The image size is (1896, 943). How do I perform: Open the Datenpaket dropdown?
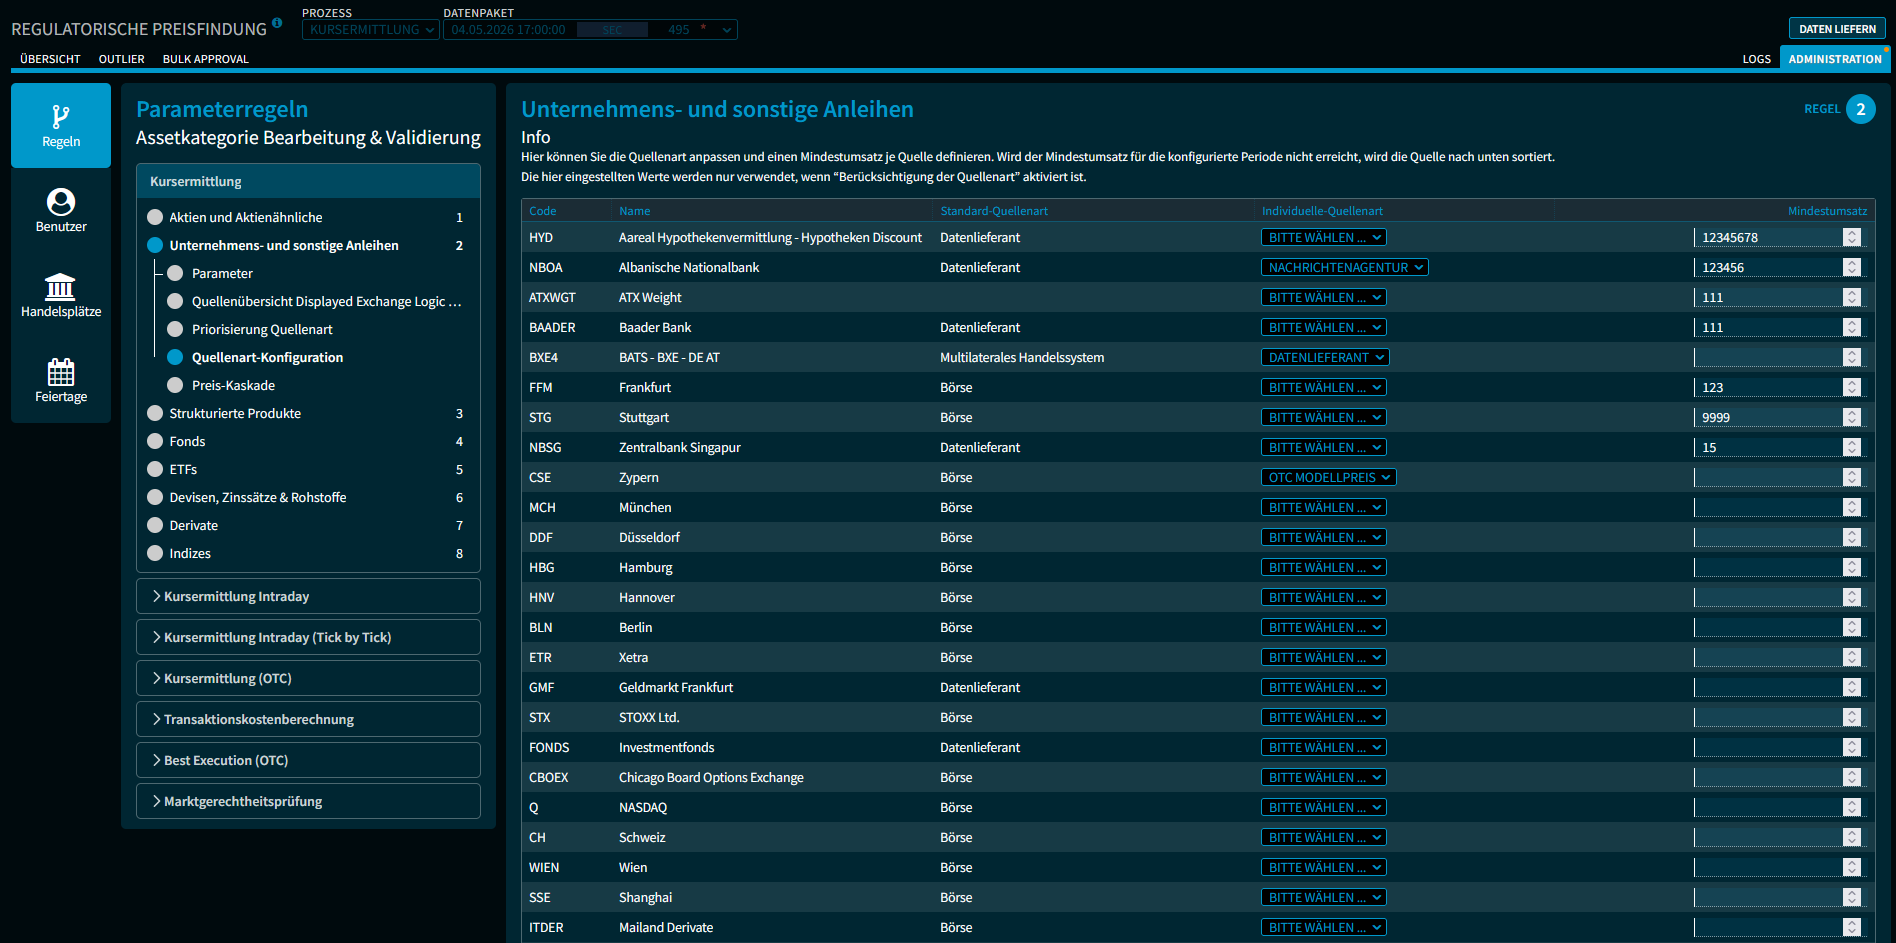point(590,30)
